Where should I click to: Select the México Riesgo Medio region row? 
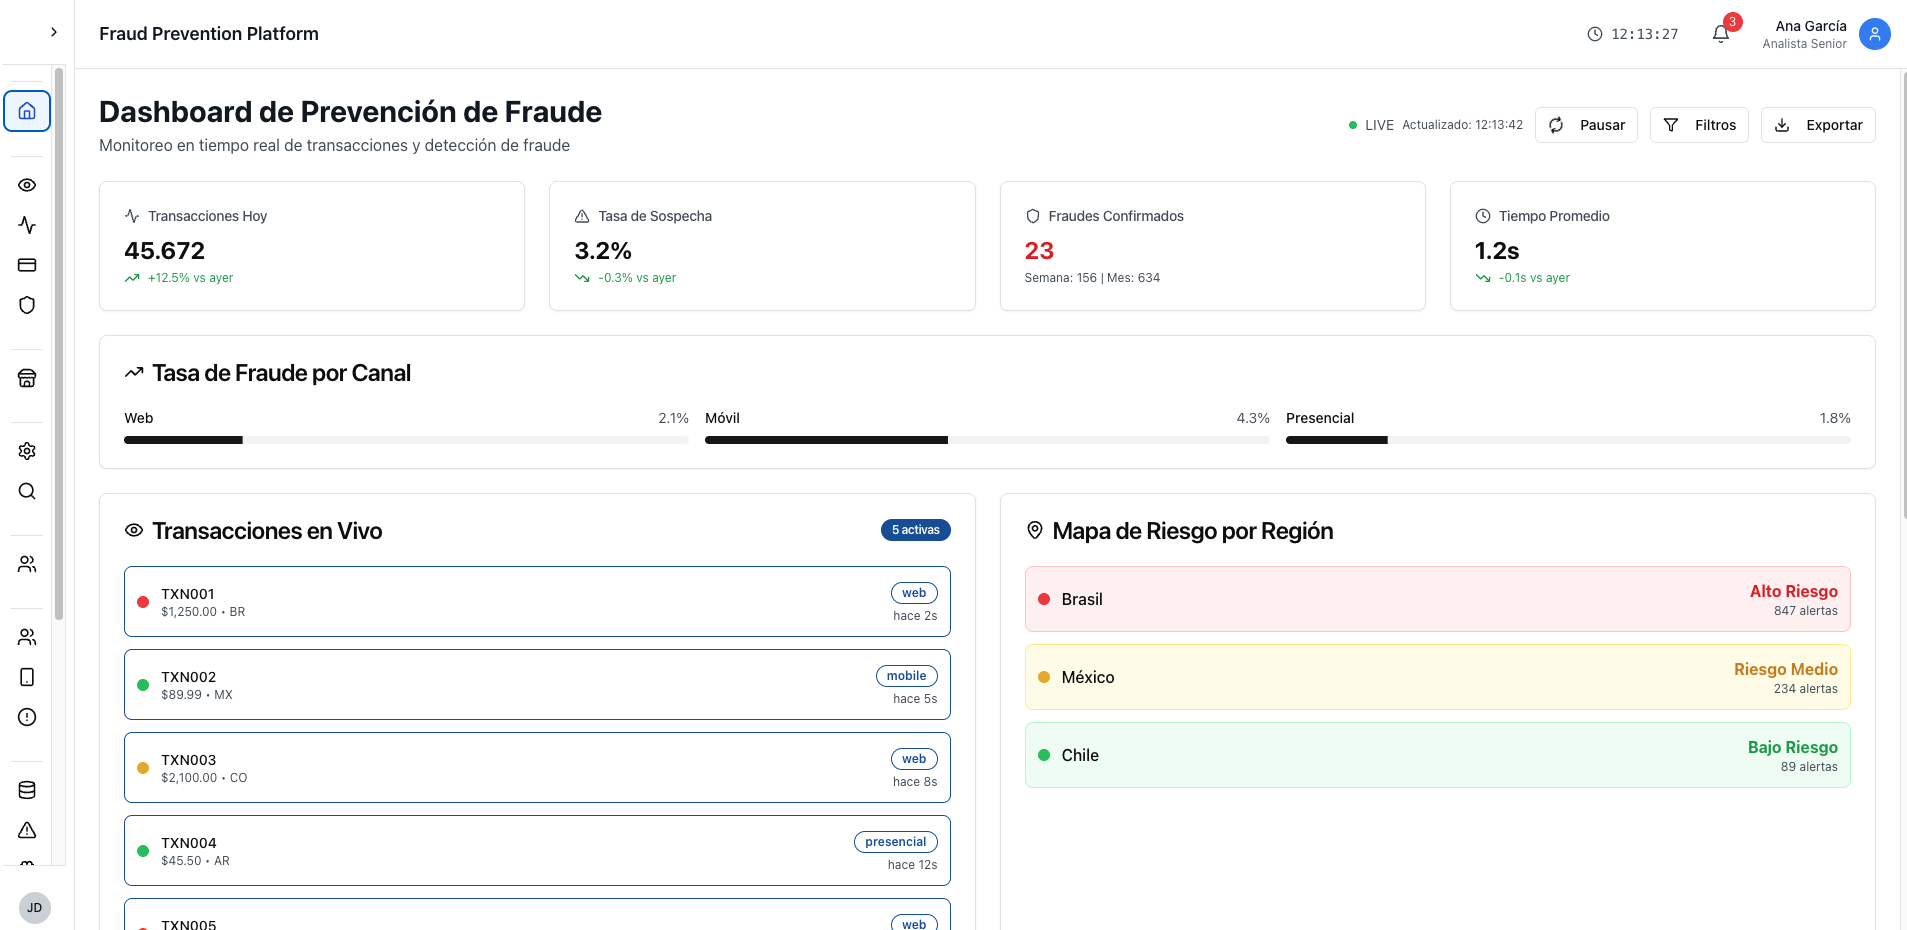pyautogui.click(x=1437, y=677)
